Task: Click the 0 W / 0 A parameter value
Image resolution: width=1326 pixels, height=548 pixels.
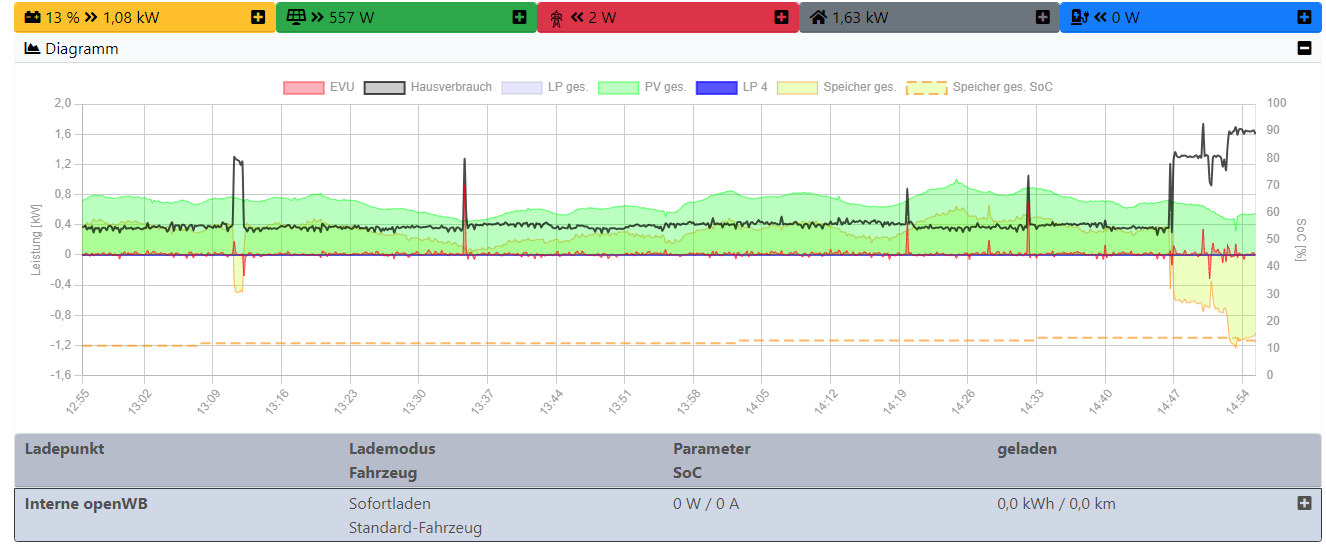Action: (x=706, y=503)
